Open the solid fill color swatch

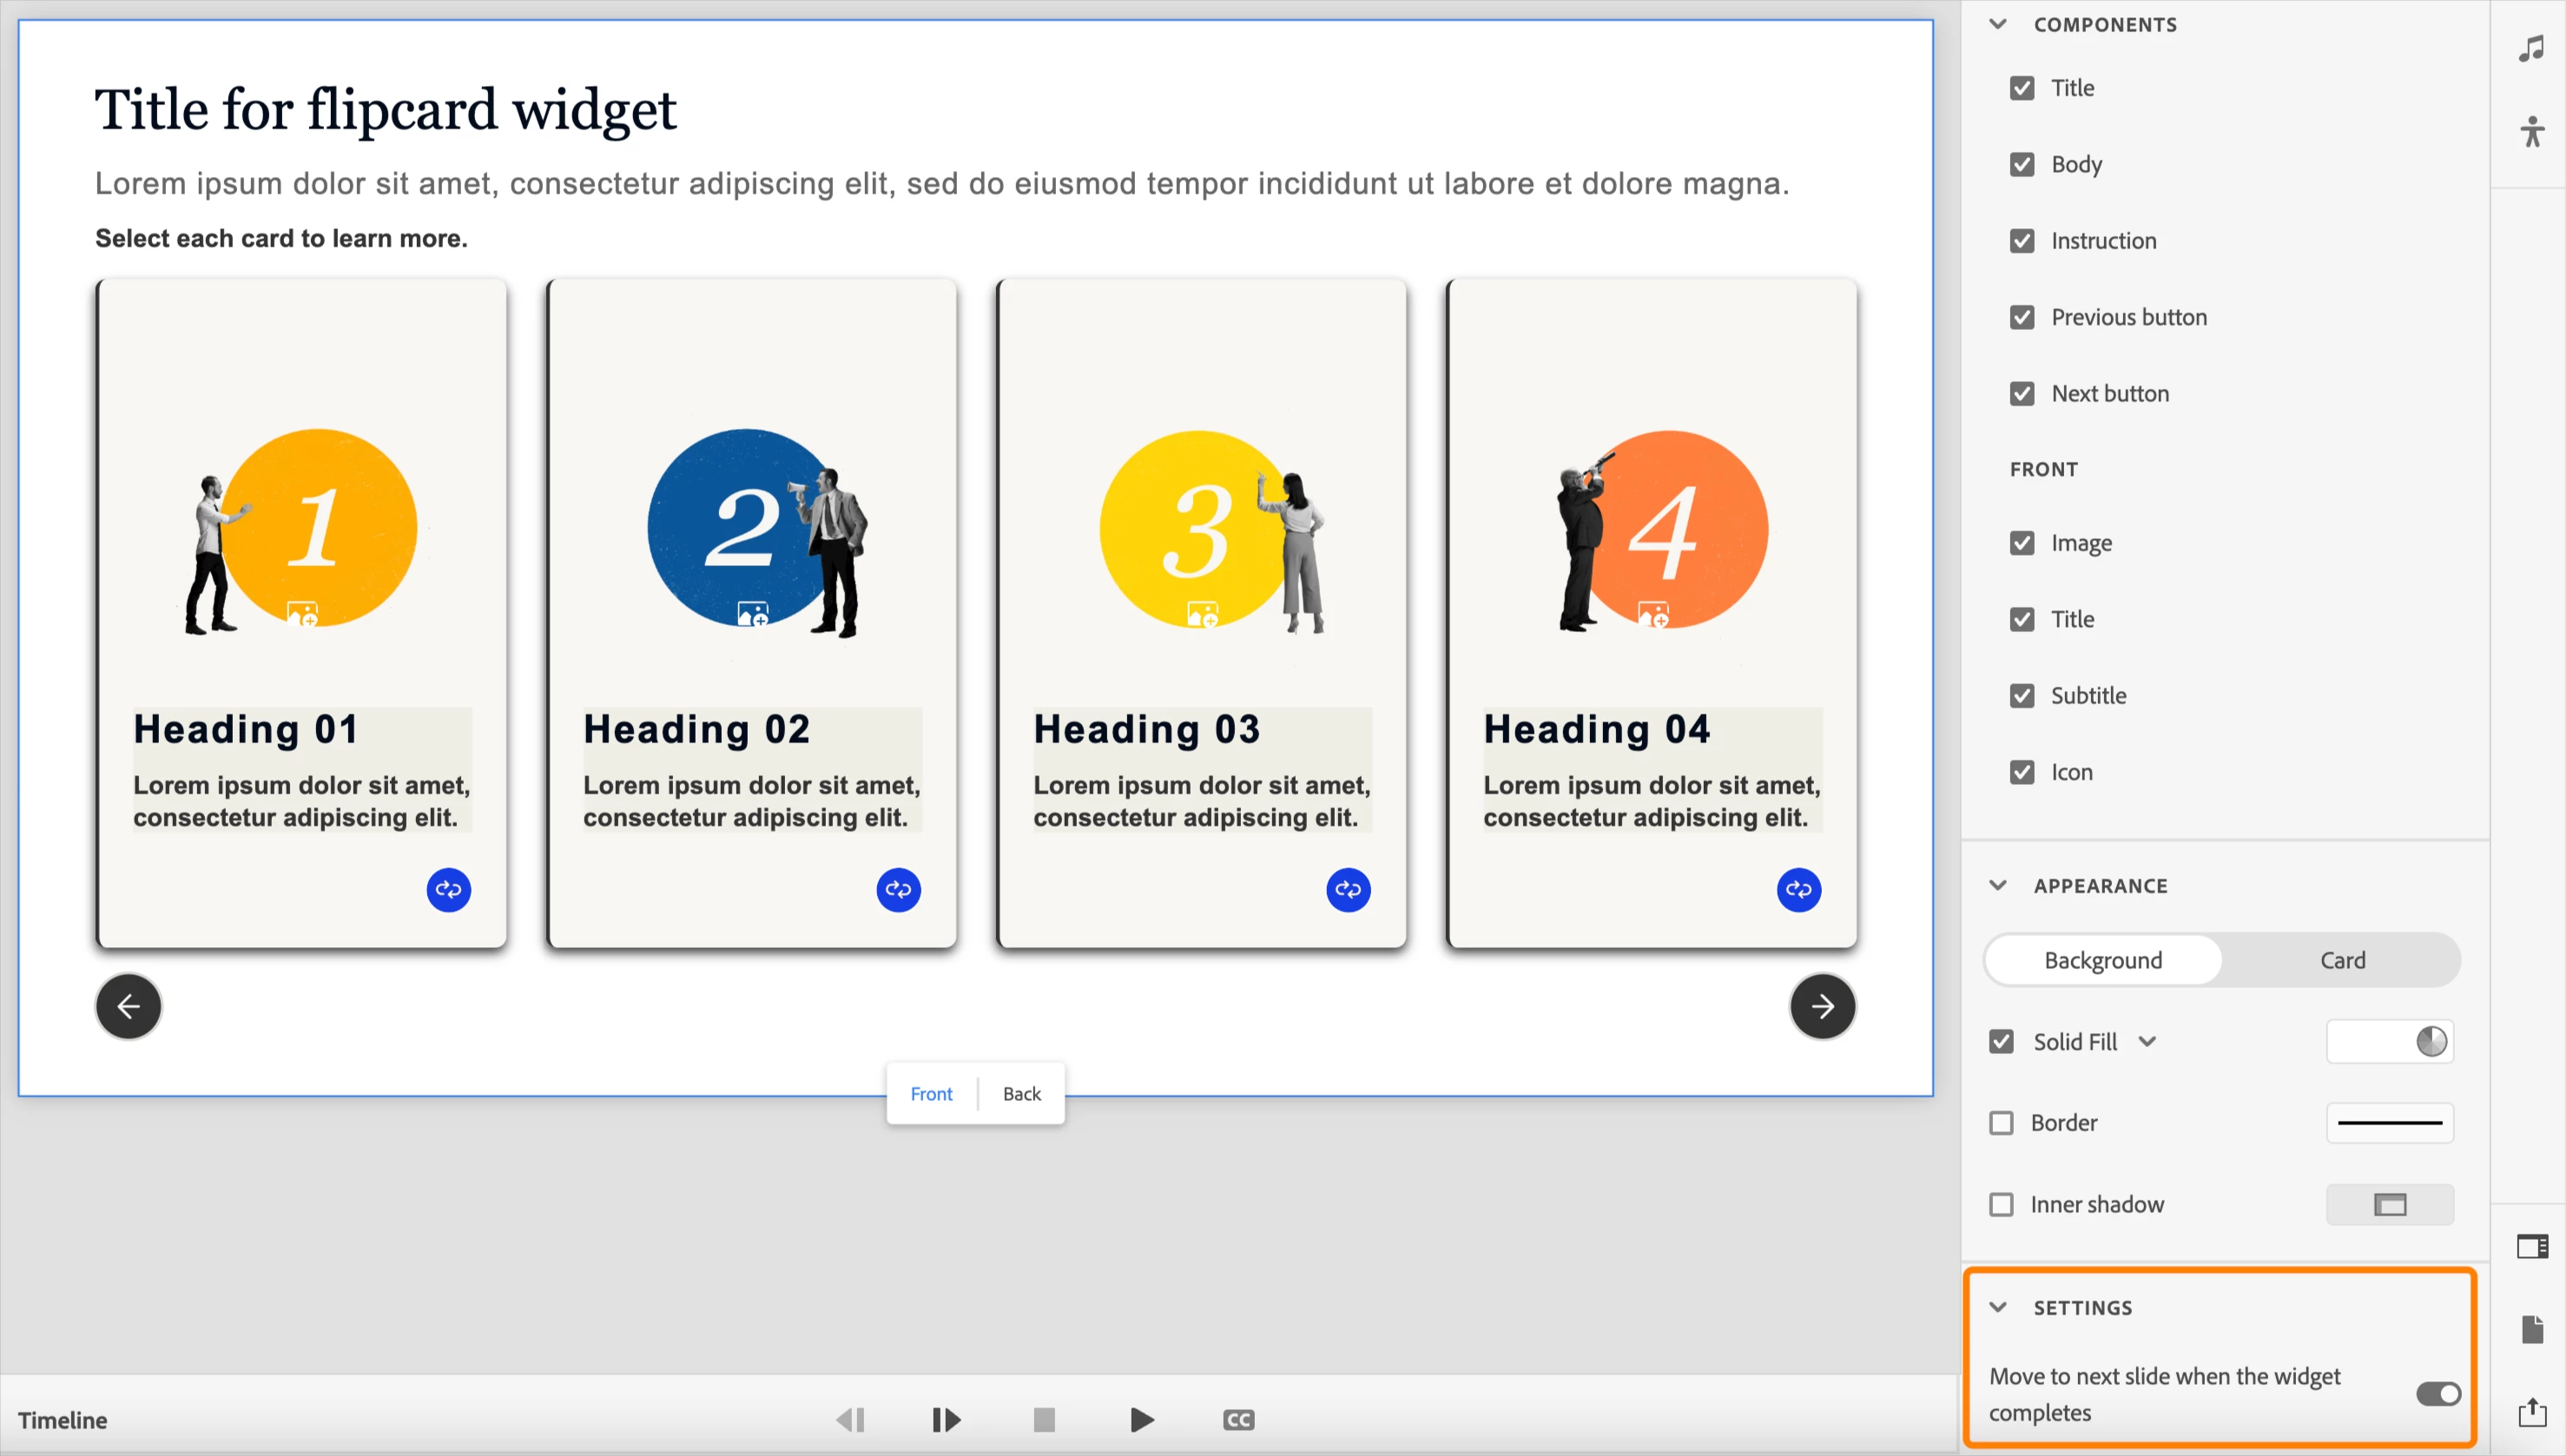click(2389, 1041)
